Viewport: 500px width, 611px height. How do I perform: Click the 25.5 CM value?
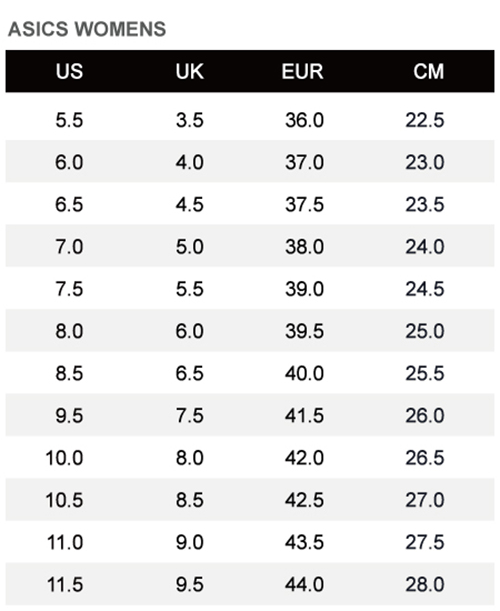[425, 373]
